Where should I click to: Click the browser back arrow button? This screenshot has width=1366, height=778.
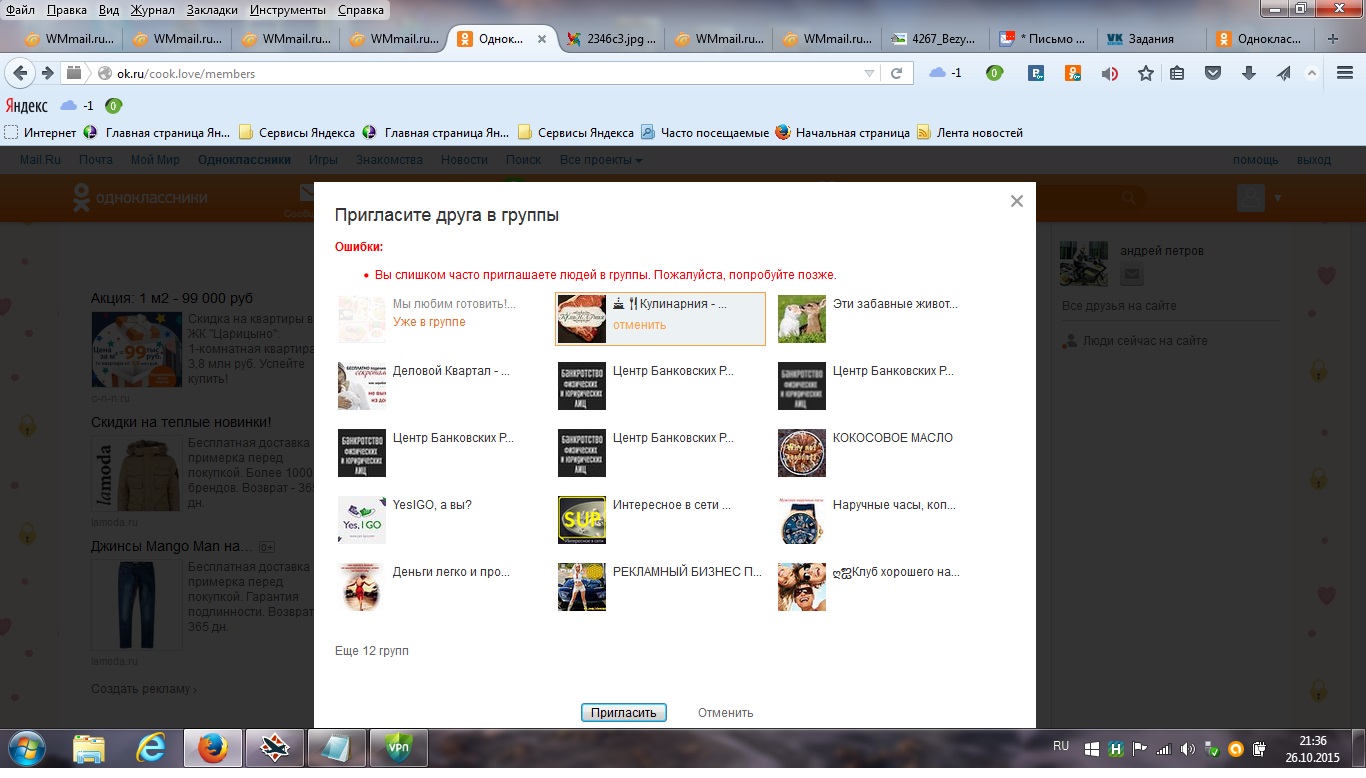[x=21, y=73]
